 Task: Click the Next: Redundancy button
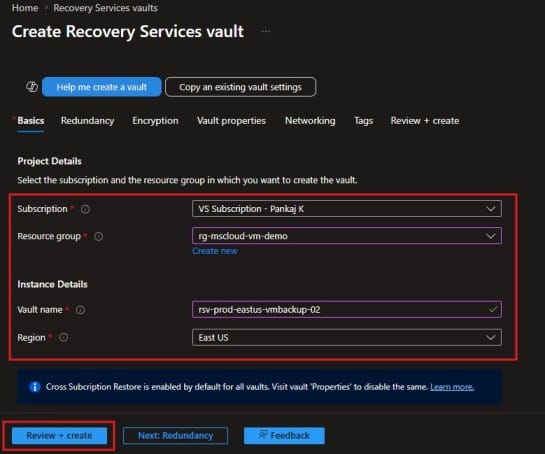176,436
